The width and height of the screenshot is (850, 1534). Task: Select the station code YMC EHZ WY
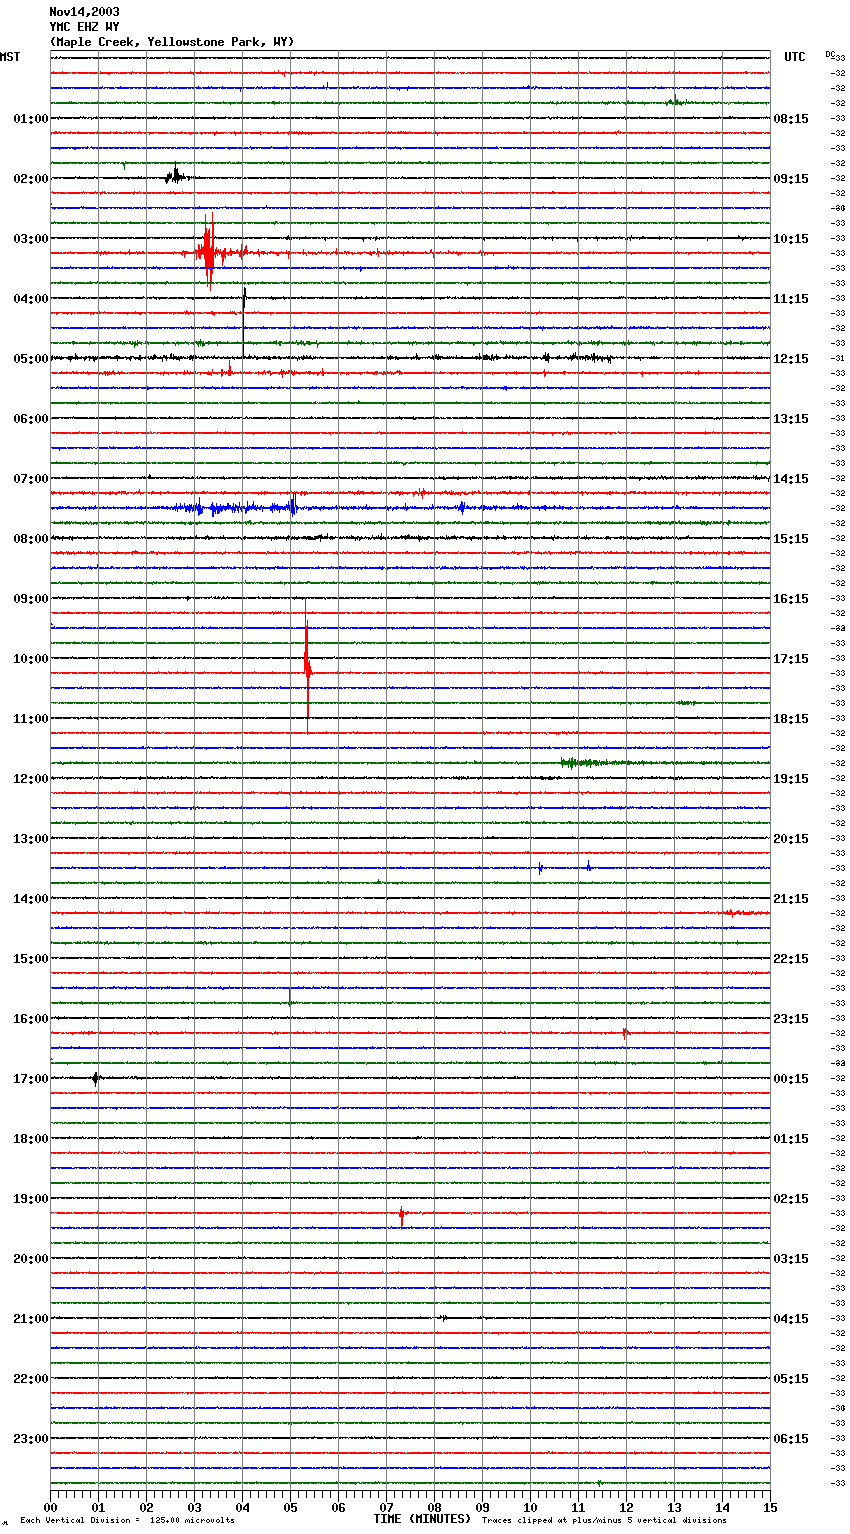(x=84, y=27)
